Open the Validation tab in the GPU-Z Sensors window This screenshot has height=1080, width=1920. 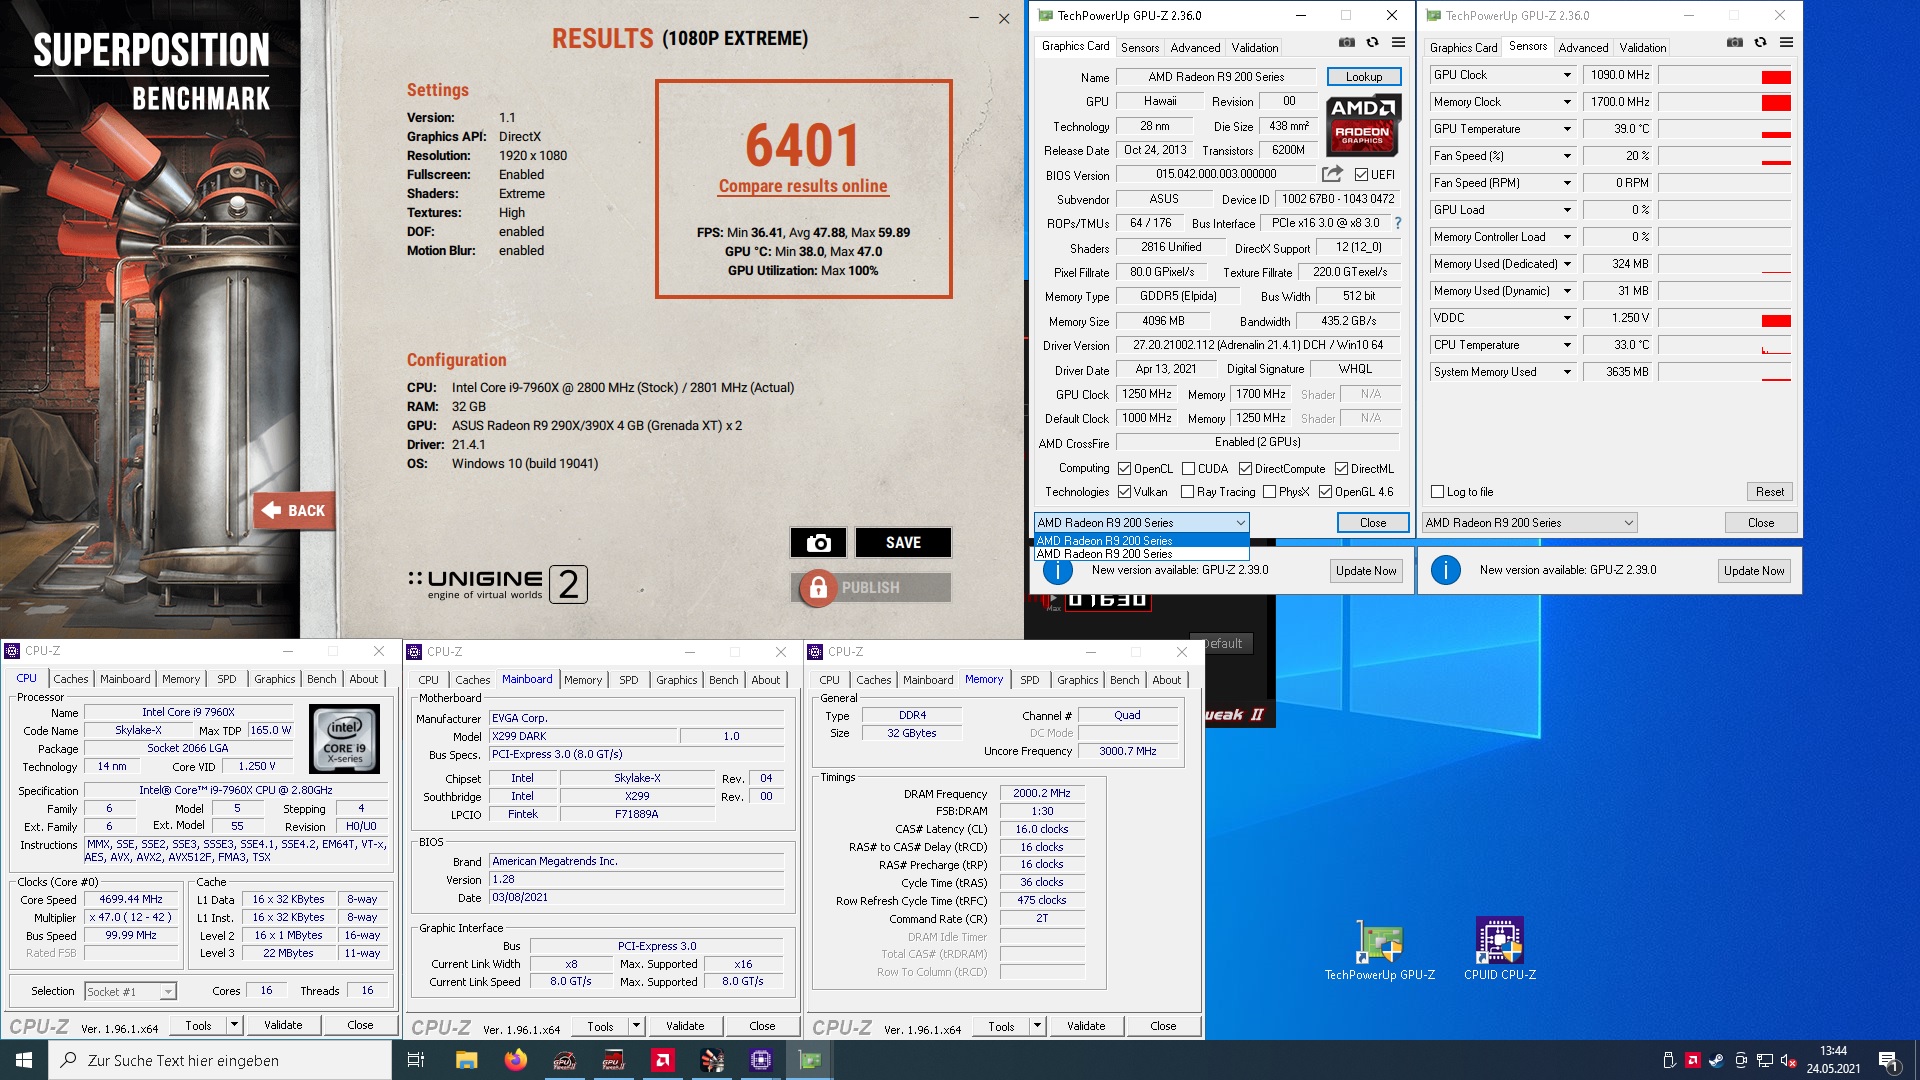click(x=1642, y=48)
